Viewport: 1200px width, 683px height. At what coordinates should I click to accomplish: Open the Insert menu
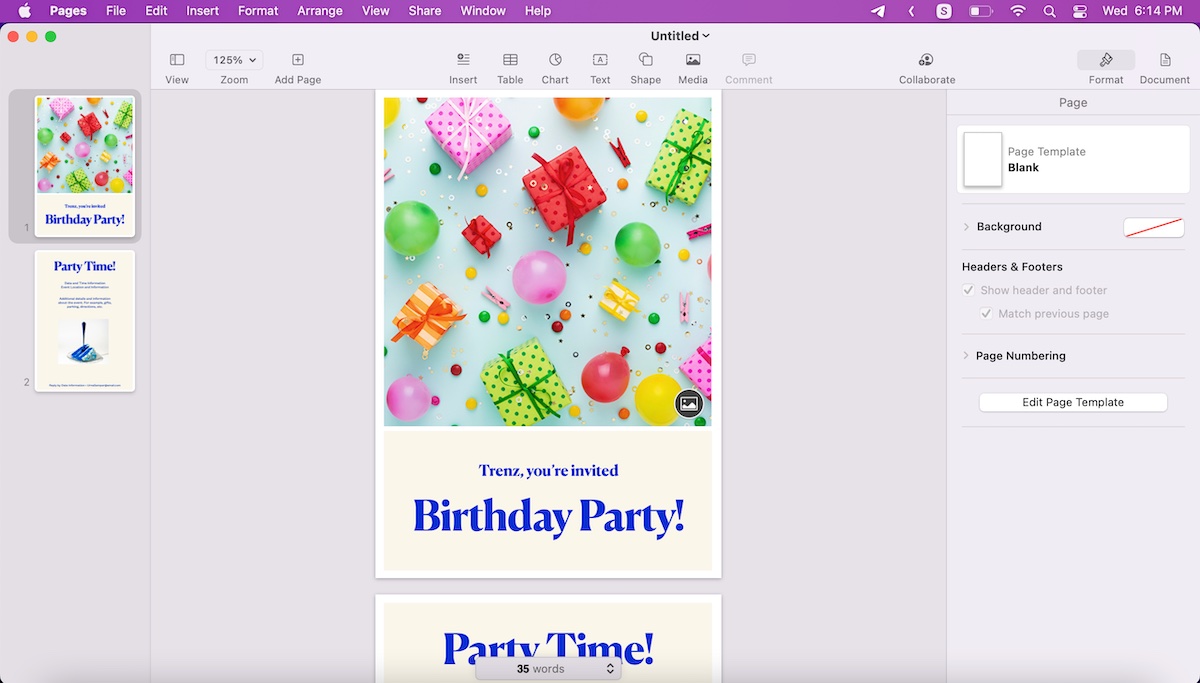pos(202,11)
